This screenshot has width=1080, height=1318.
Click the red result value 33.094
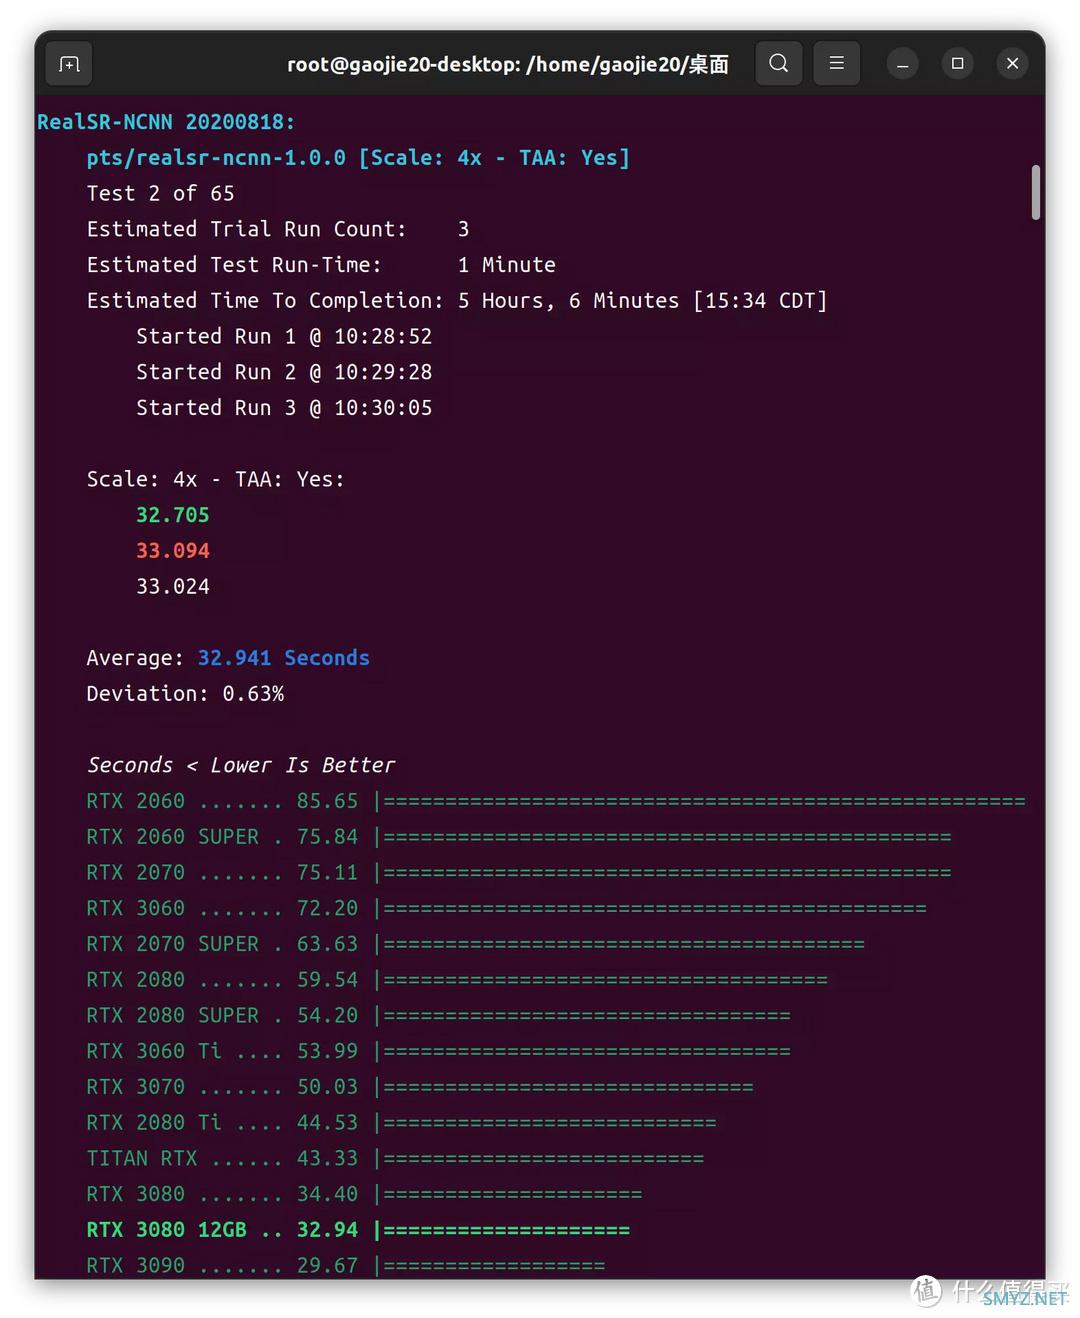tap(173, 551)
